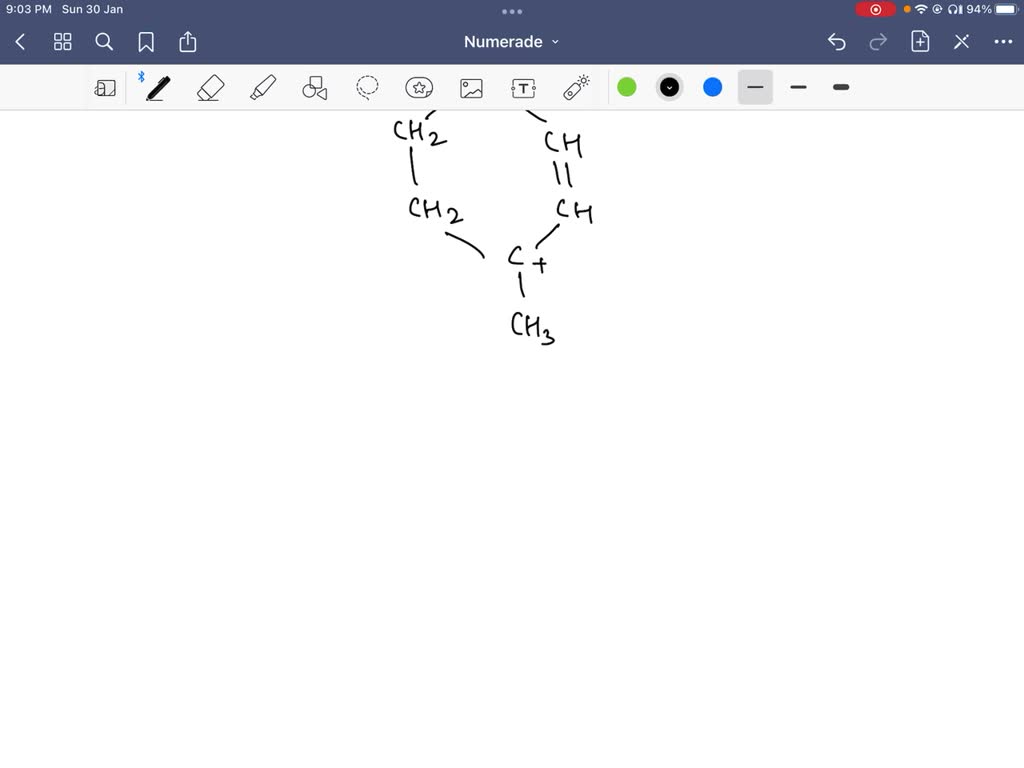Enable the Laser pointer tool
The image size is (1024, 768).
pos(575,87)
